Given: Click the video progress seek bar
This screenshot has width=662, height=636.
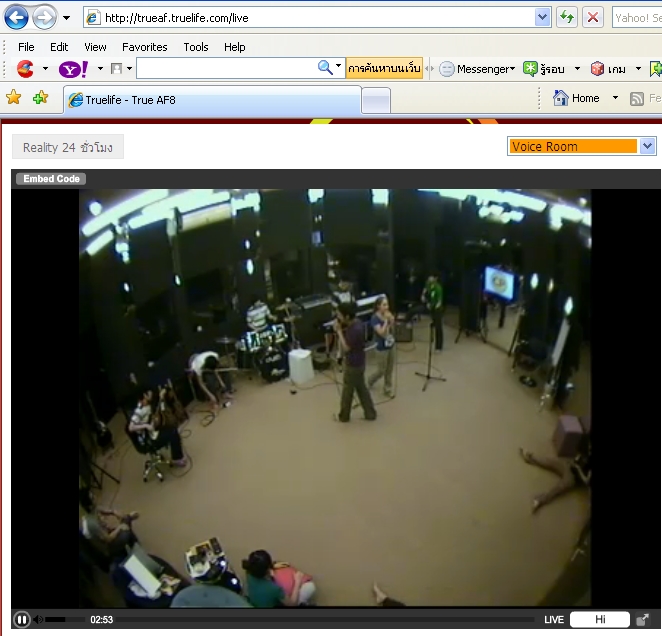Looking at the screenshot, I should 326,620.
